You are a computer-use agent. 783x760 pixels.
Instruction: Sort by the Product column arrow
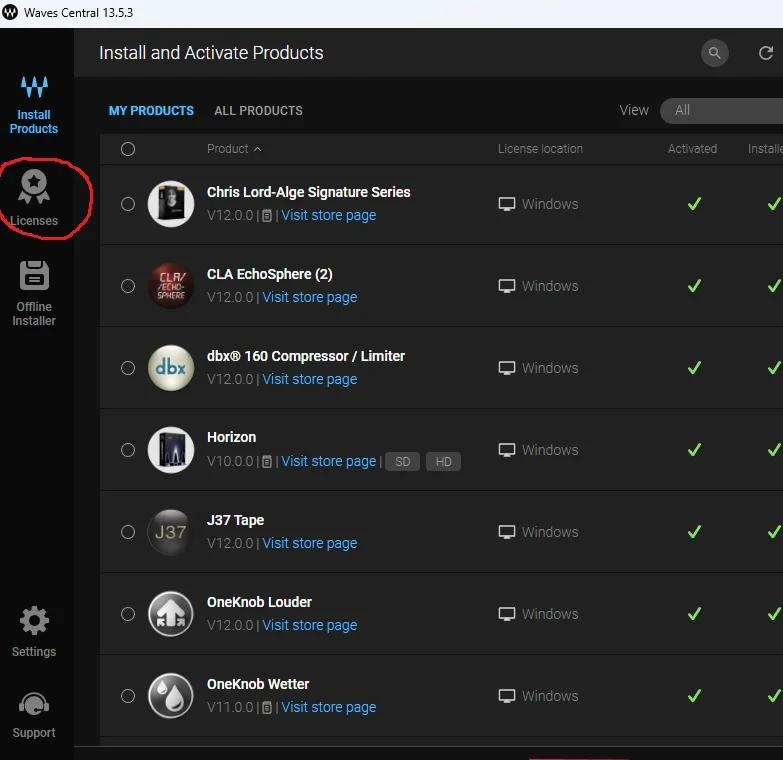coord(258,149)
